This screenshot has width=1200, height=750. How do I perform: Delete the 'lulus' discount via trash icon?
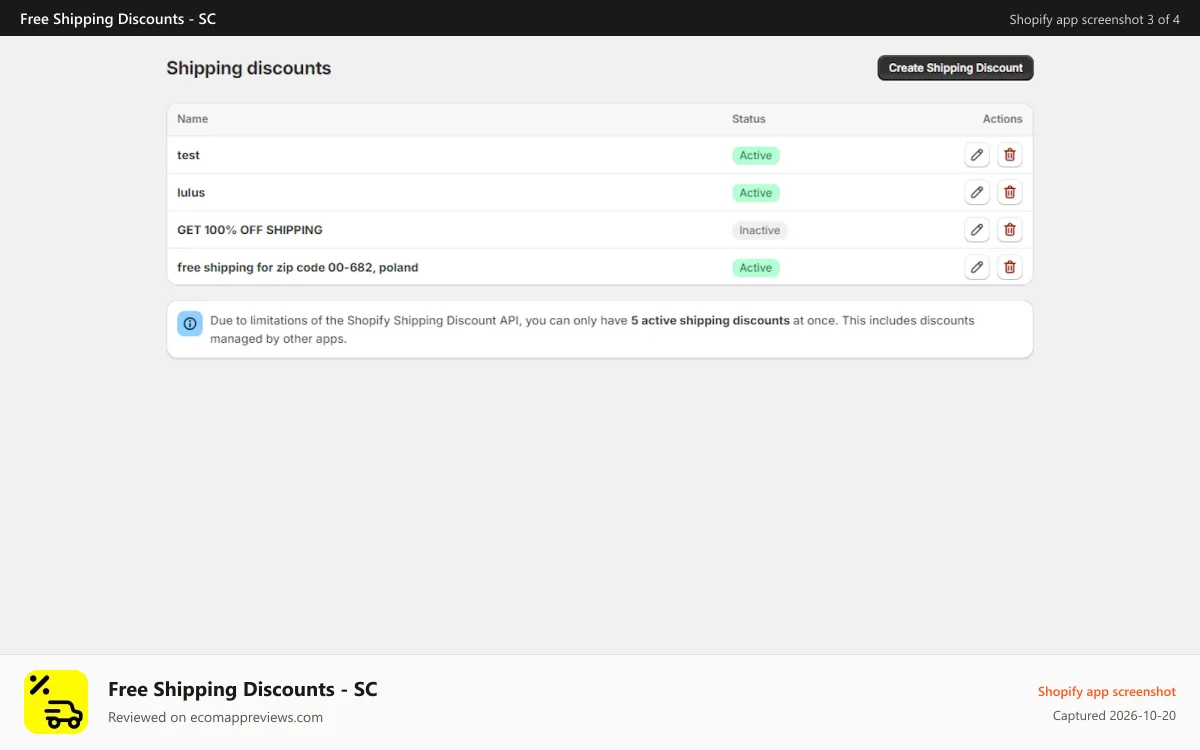1010,192
